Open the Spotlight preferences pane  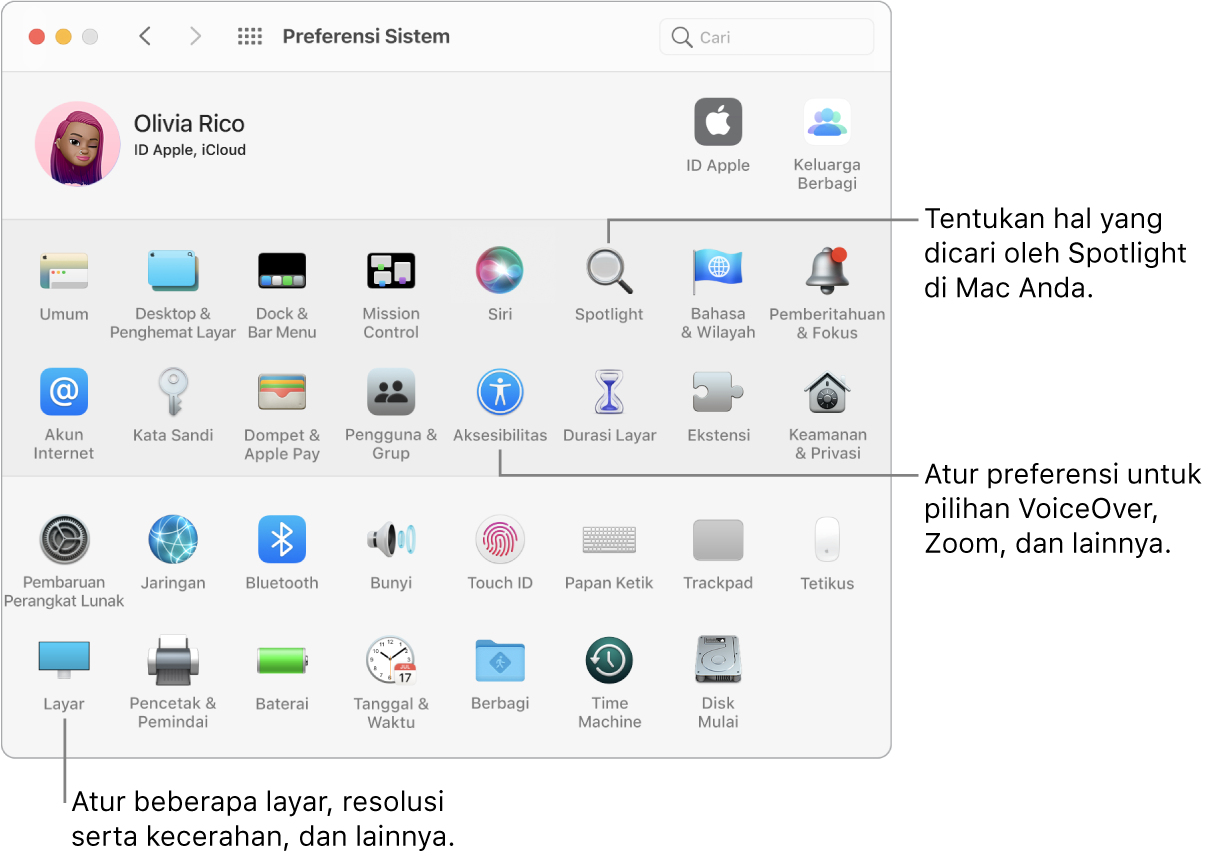click(608, 272)
